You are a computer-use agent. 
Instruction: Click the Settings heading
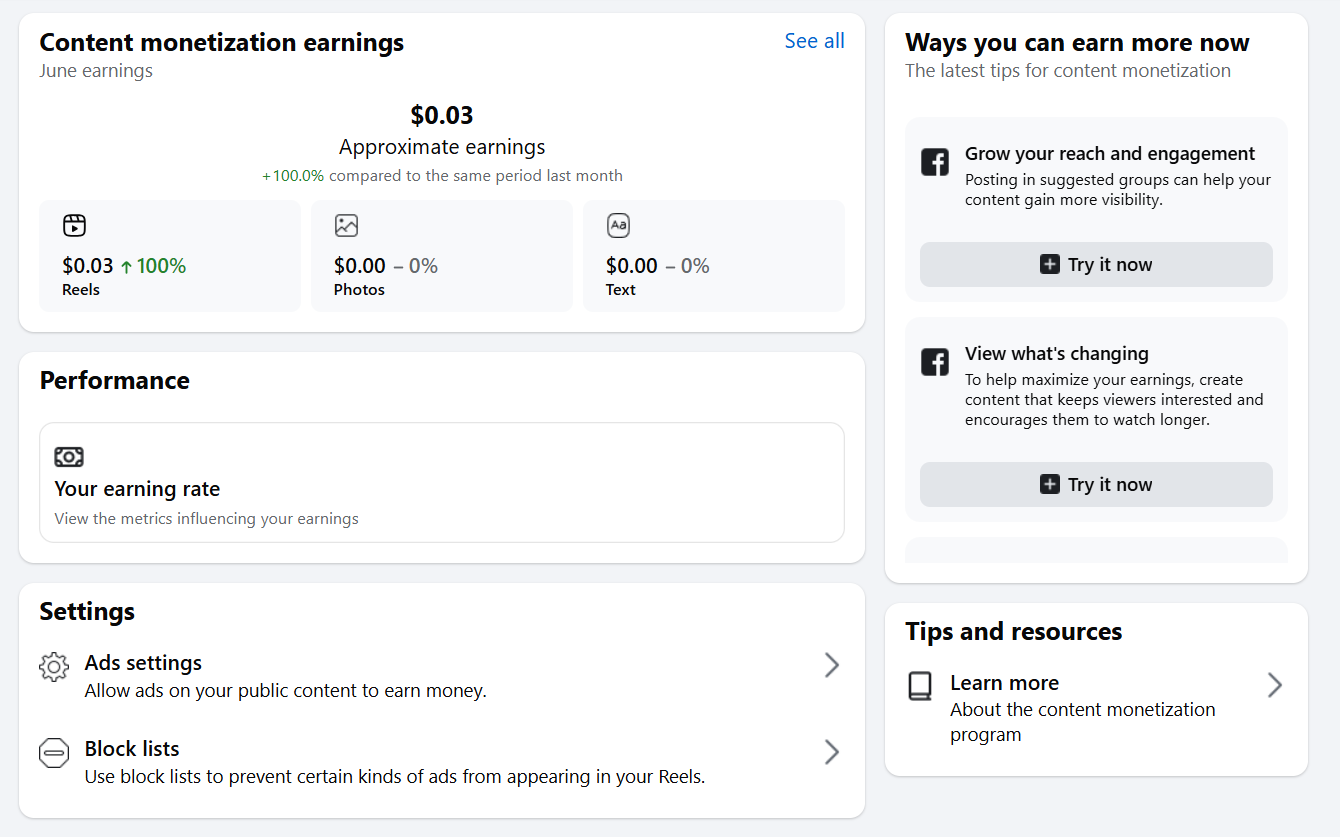click(x=87, y=611)
